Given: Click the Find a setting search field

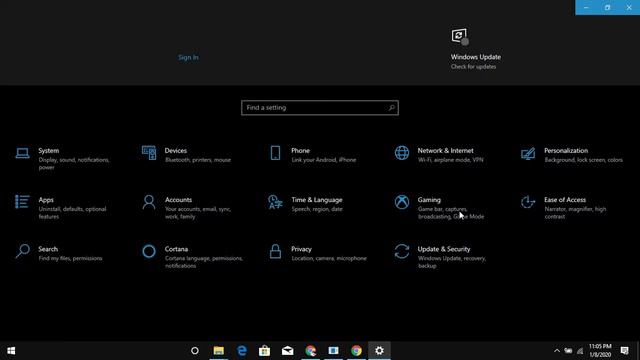Looking at the screenshot, I should pyautogui.click(x=320, y=108).
